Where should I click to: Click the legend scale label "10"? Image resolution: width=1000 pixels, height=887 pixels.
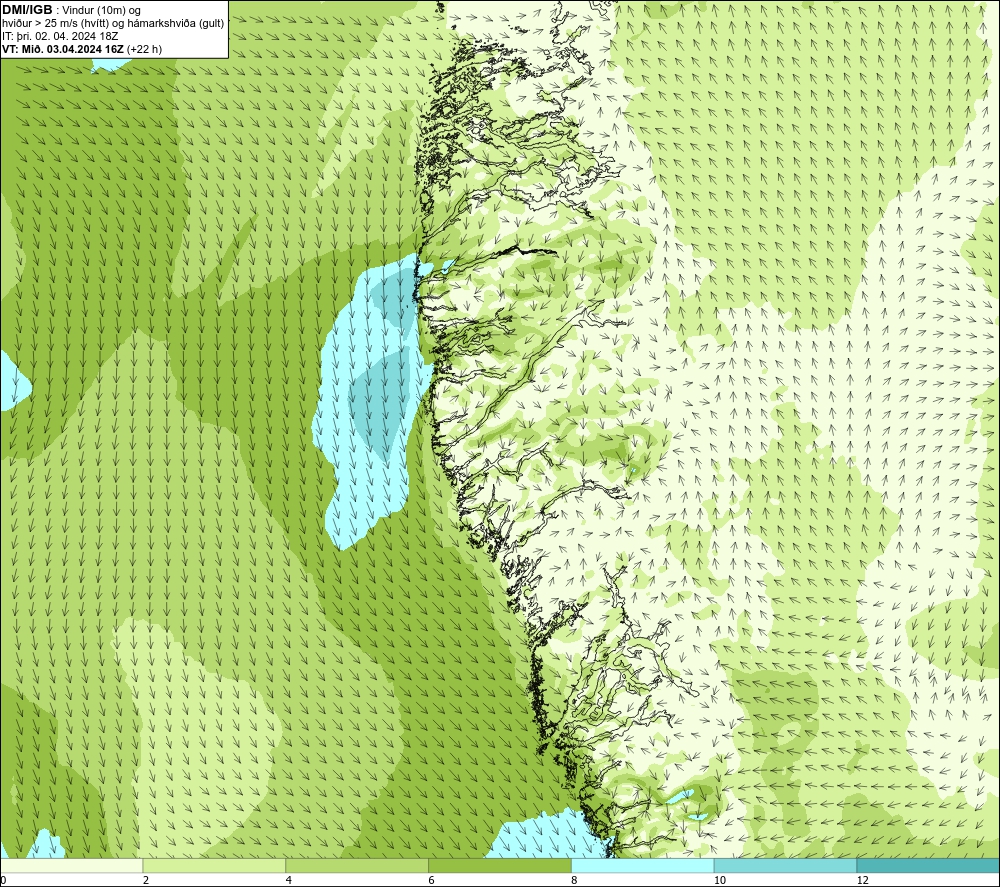[720, 880]
